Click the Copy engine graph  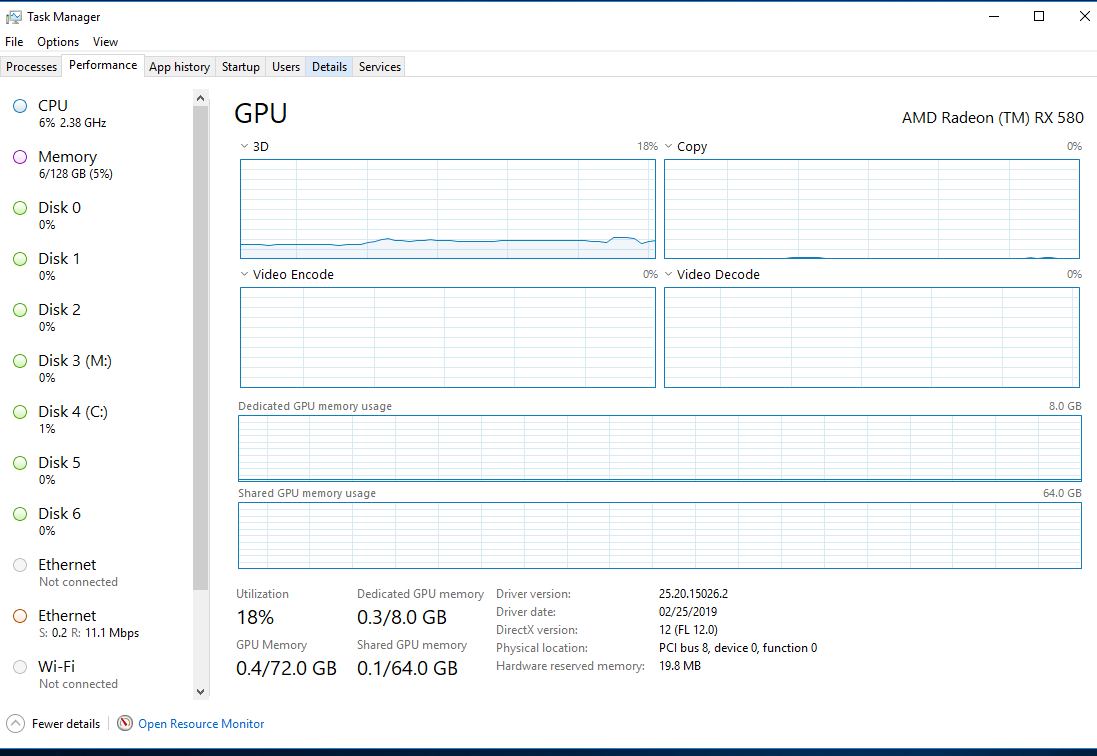tap(872, 209)
